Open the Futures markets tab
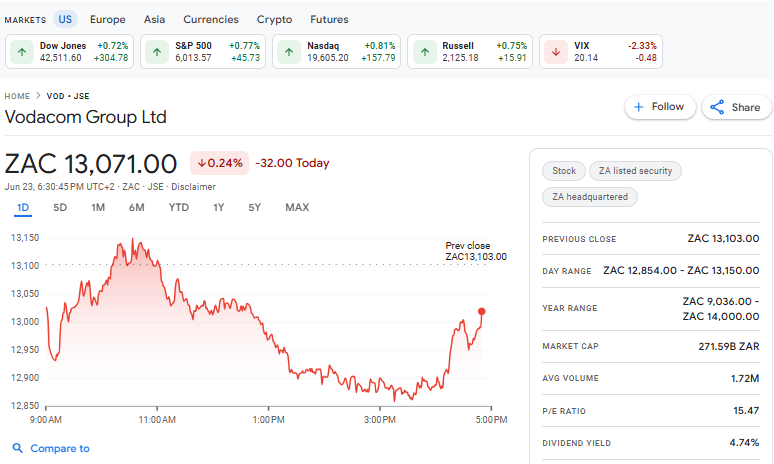 (x=329, y=19)
